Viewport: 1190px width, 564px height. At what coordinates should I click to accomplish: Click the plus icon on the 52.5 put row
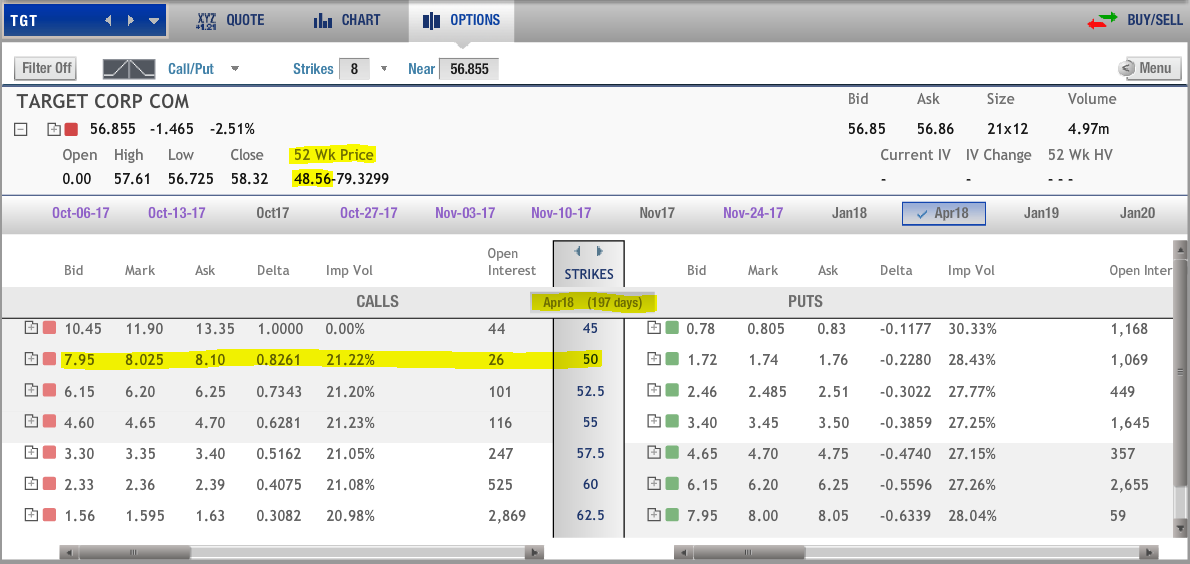pyautogui.click(x=653, y=390)
